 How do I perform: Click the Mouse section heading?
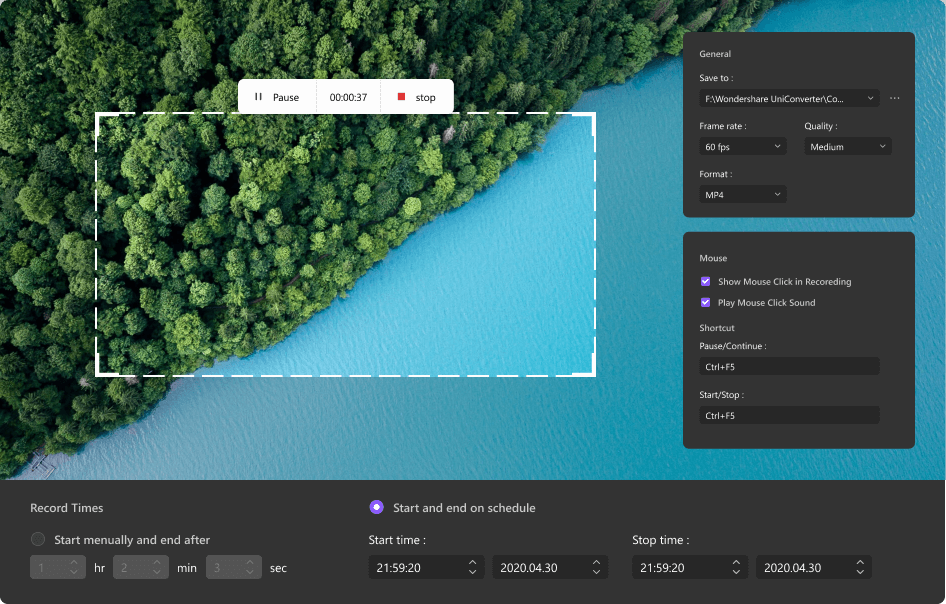click(x=713, y=258)
